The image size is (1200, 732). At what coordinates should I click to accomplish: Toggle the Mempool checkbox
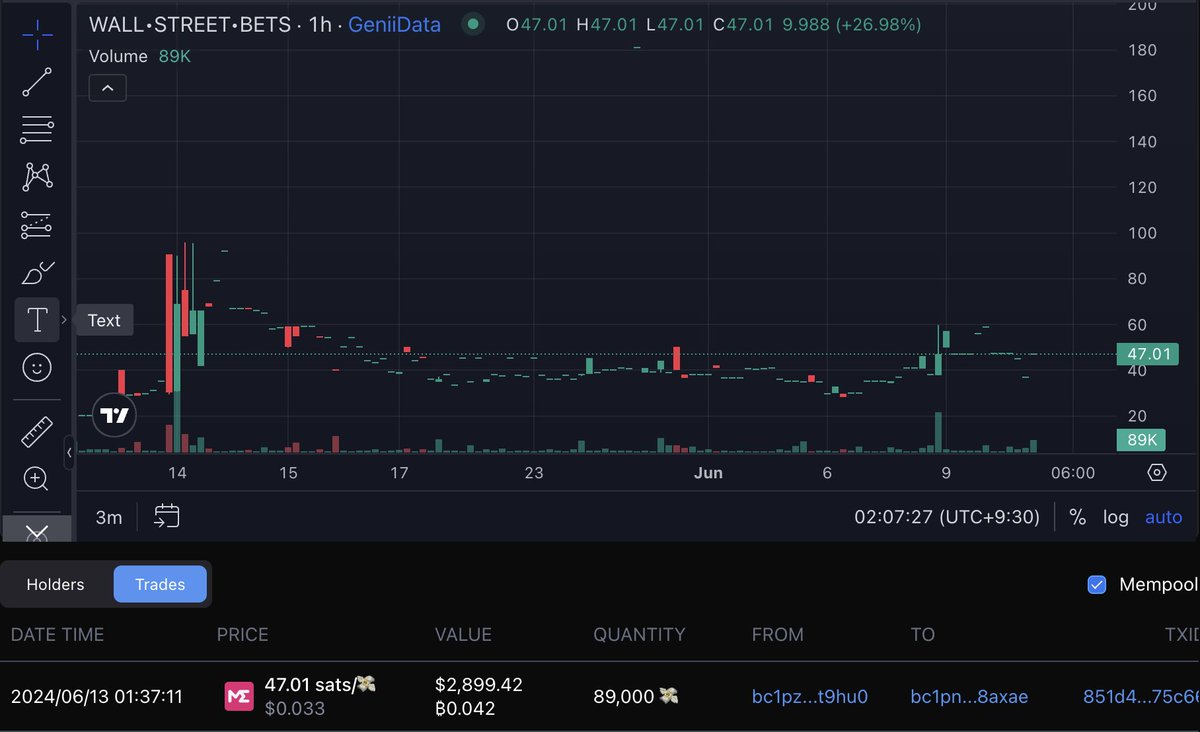[1097, 585]
